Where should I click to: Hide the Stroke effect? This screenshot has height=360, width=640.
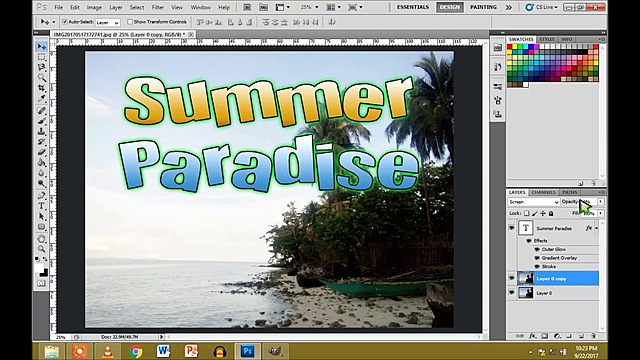coord(537,267)
